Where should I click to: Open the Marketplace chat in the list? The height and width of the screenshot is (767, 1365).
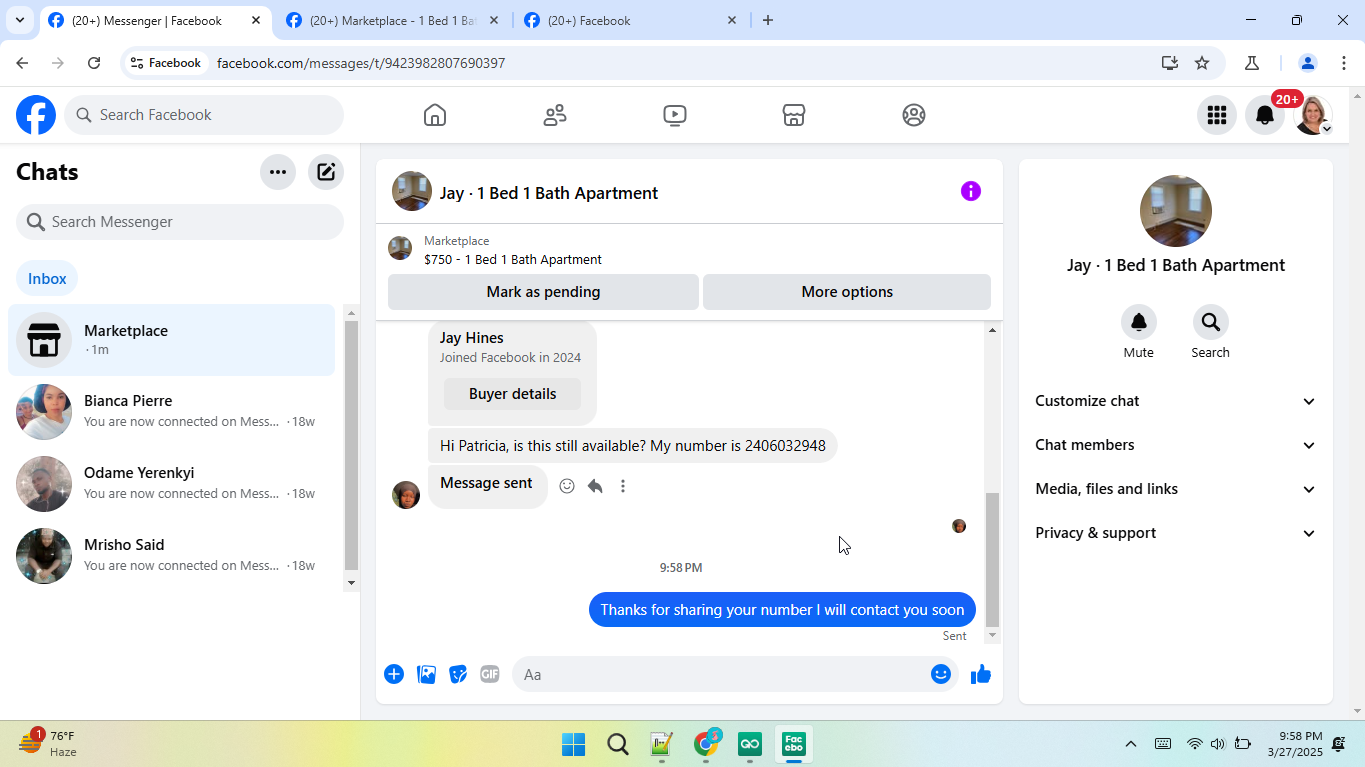point(171,340)
